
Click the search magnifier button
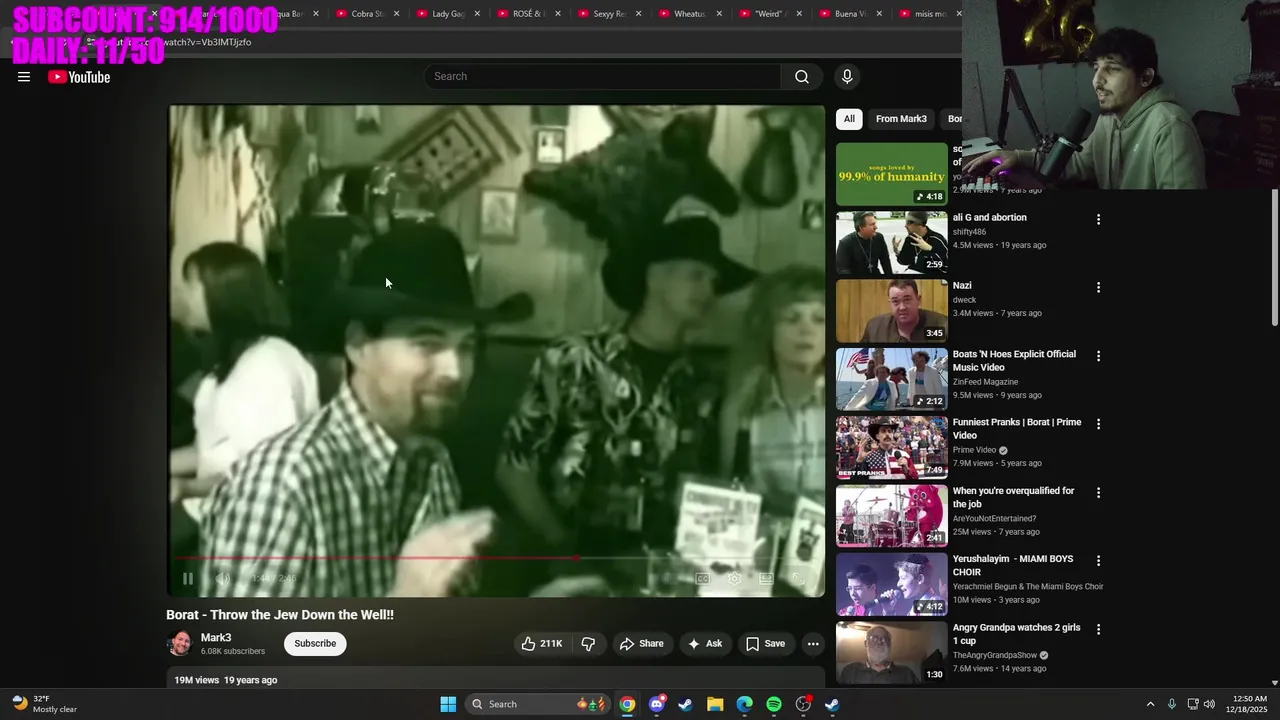pyautogui.click(x=802, y=77)
